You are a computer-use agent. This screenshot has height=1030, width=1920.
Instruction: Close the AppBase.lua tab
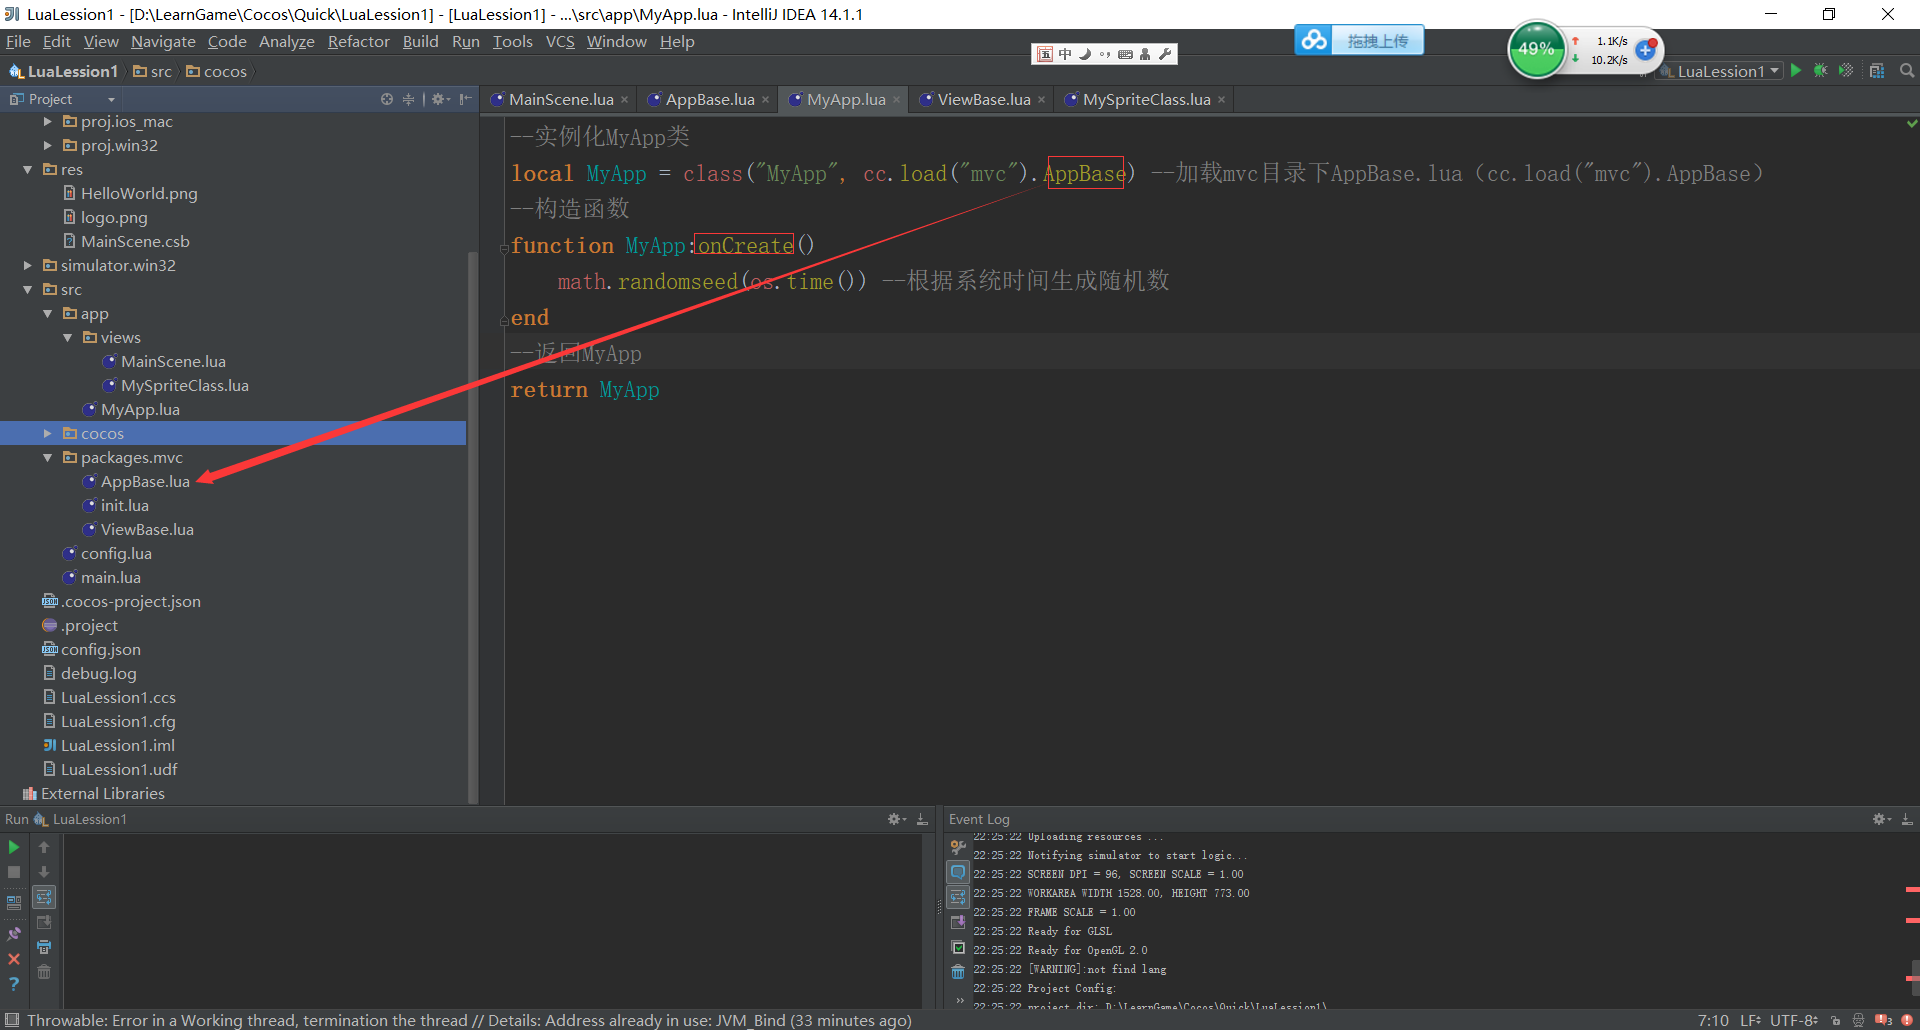click(x=766, y=100)
